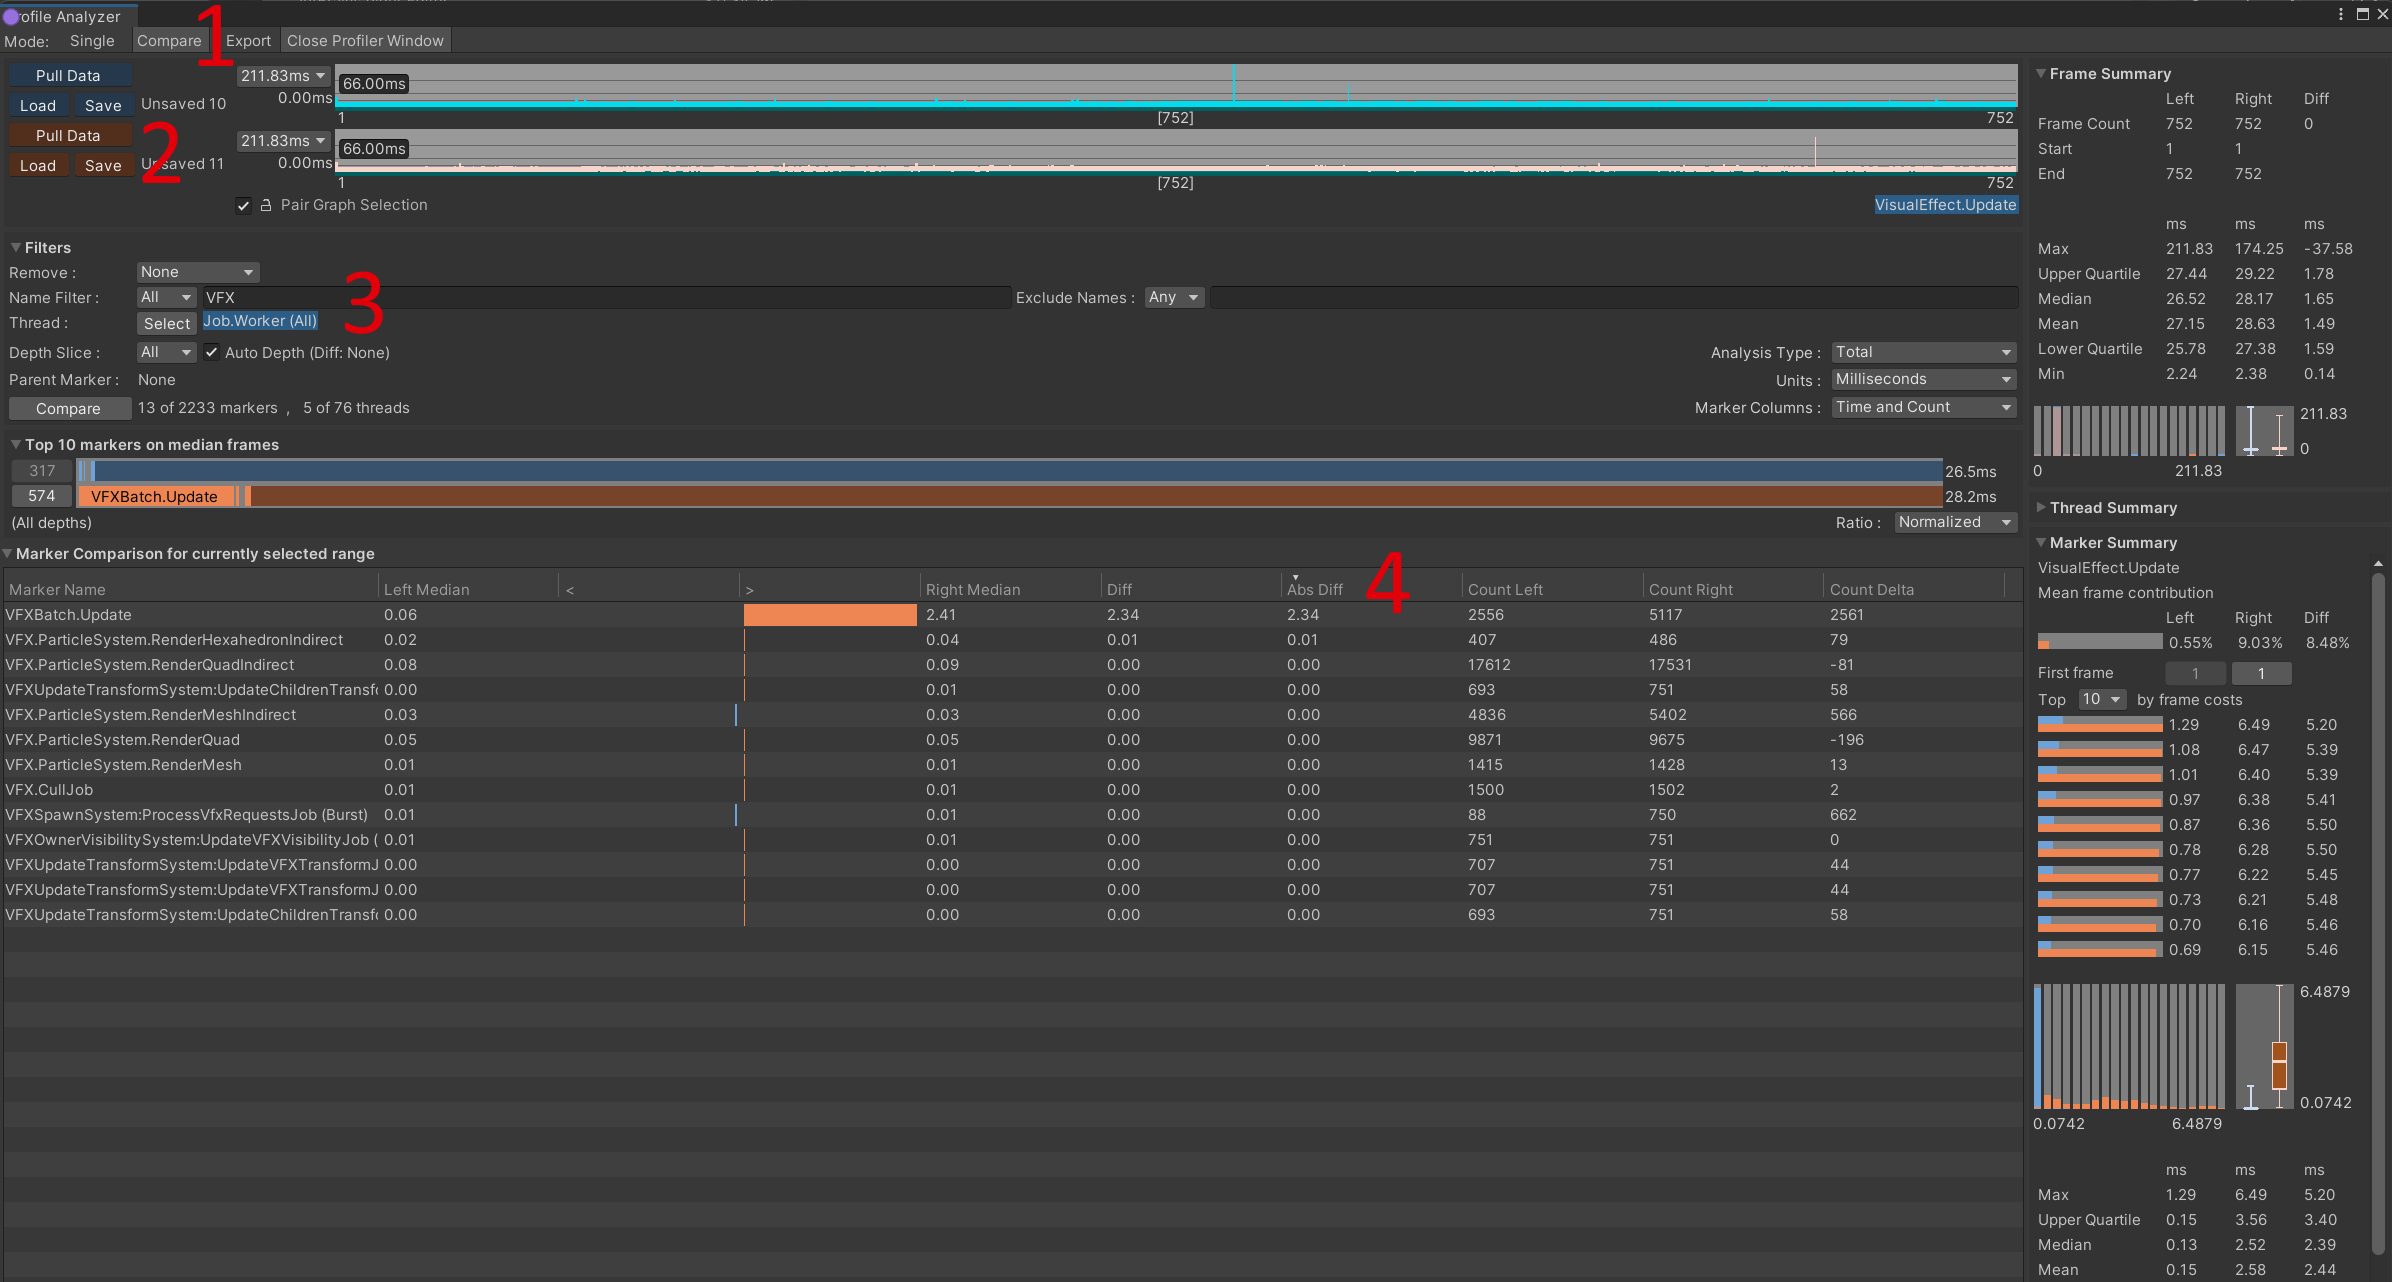The height and width of the screenshot is (1282, 2392).
Task: Click frame number 317 in top markers
Action: click(42, 471)
